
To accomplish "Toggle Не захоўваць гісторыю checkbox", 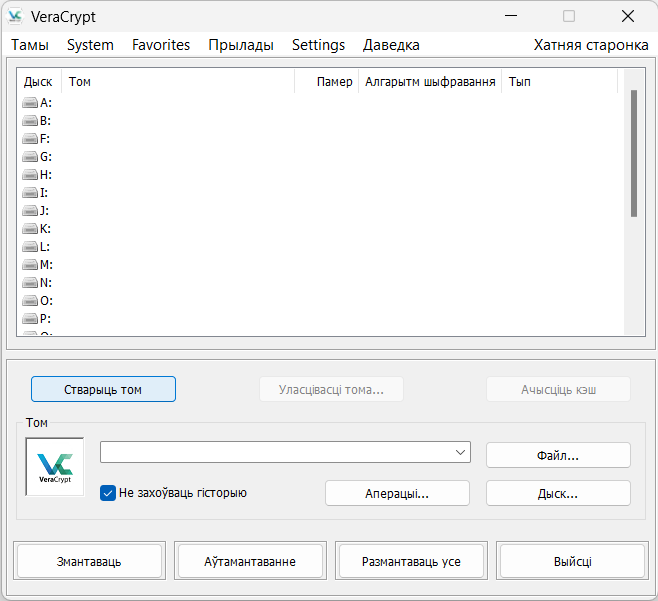I will [x=108, y=493].
